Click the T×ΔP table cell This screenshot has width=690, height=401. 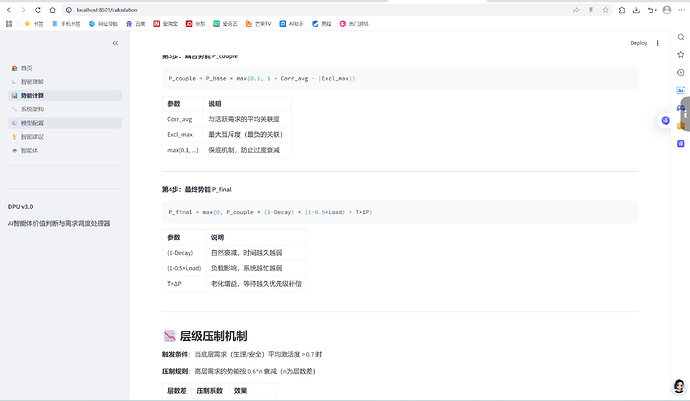click(184, 283)
